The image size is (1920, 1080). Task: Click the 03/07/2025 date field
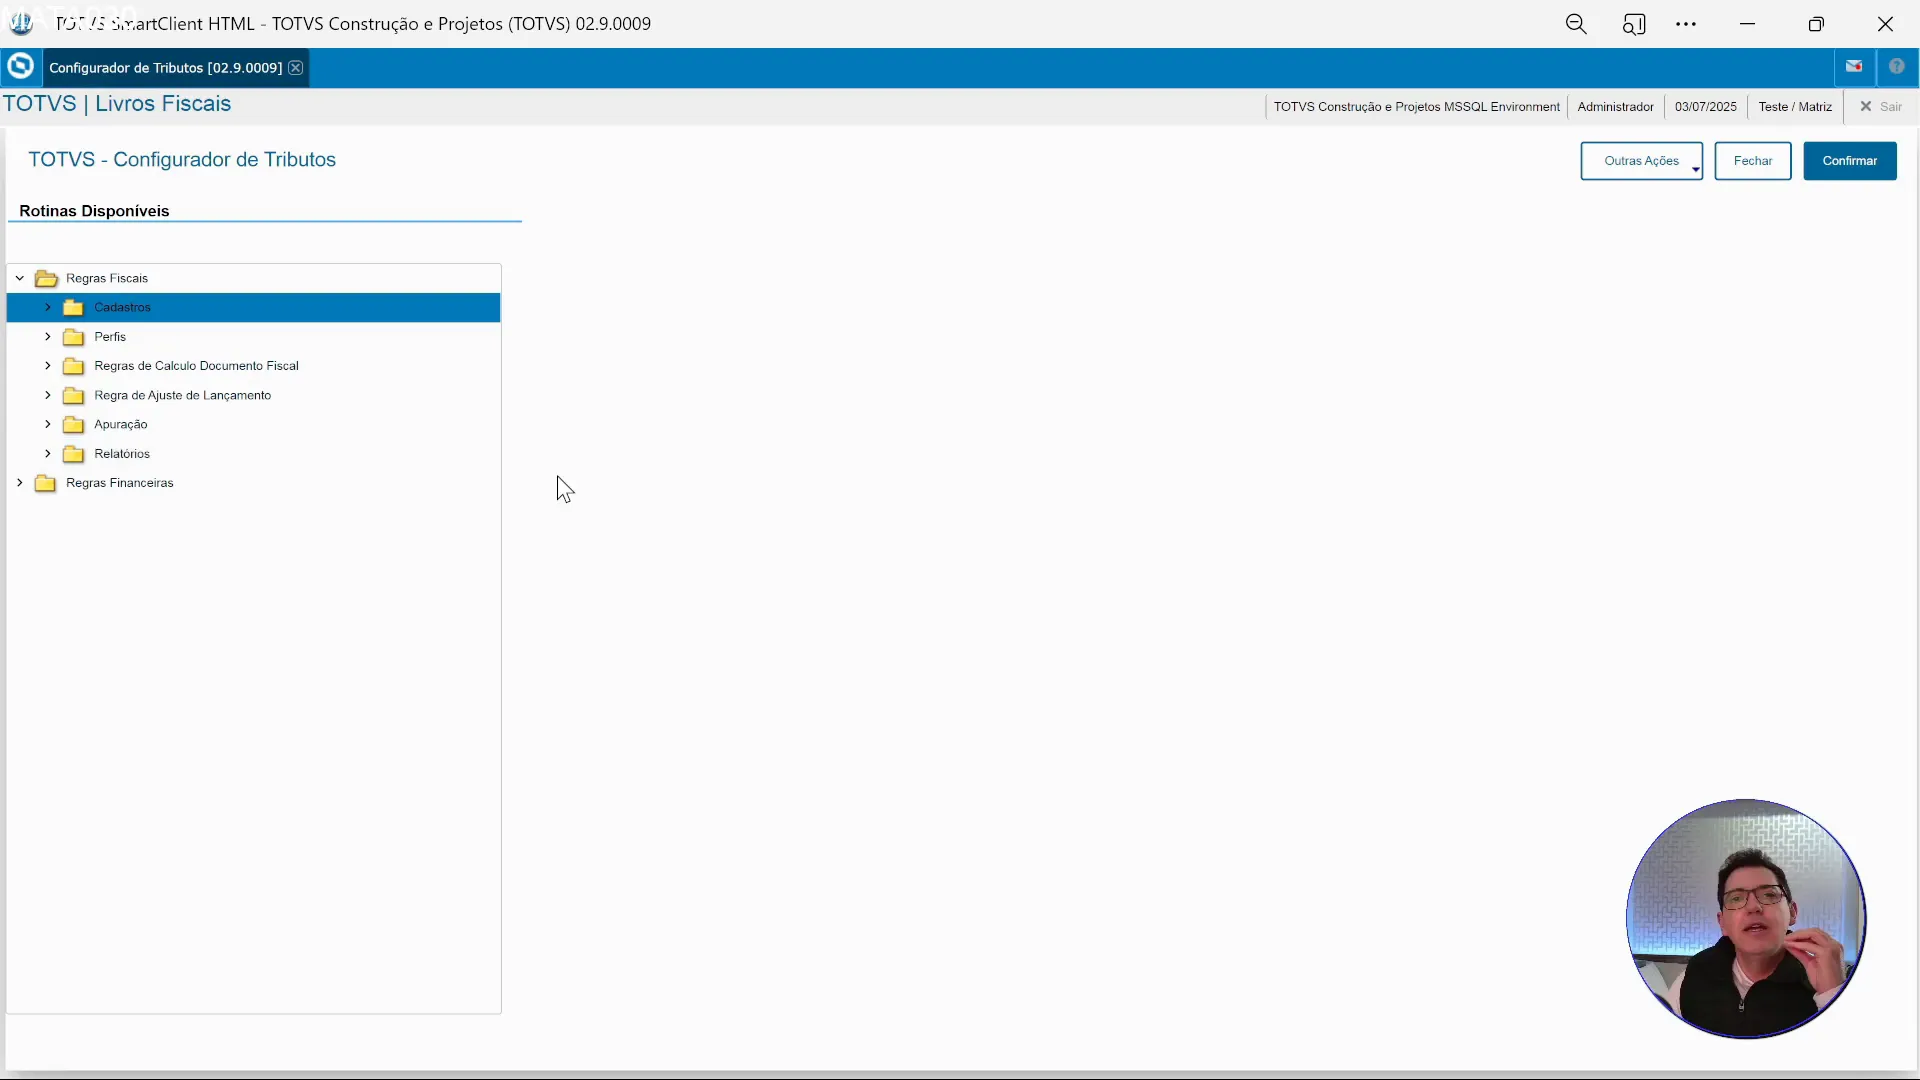click(1705, 107)
